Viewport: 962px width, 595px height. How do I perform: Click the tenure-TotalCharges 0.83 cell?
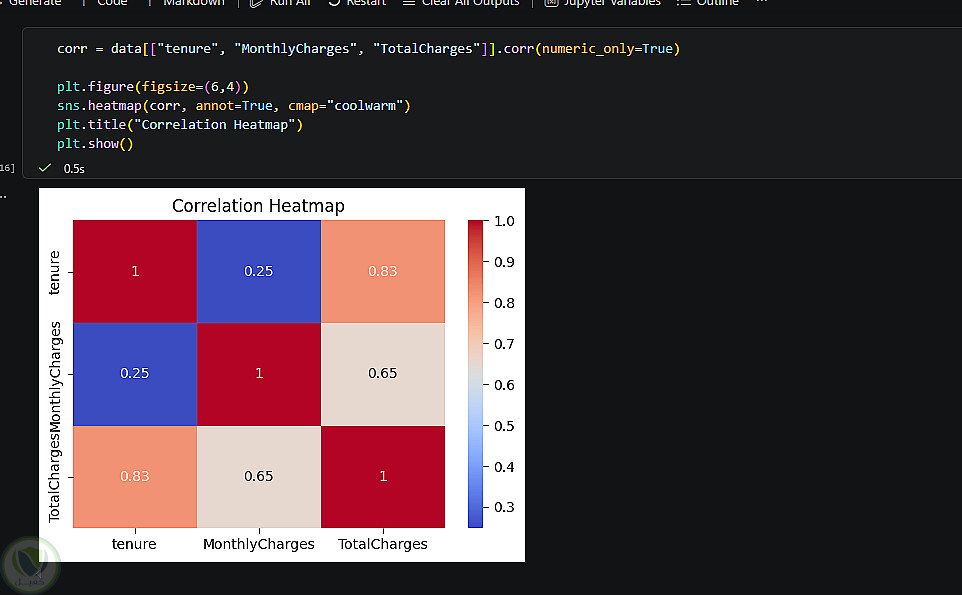[383, 271]
